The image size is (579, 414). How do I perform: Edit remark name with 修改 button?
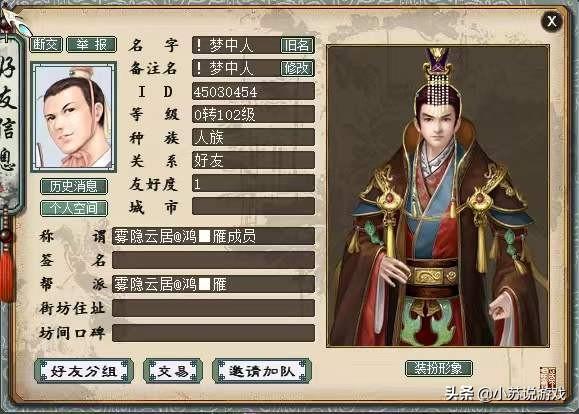[297, 68]
